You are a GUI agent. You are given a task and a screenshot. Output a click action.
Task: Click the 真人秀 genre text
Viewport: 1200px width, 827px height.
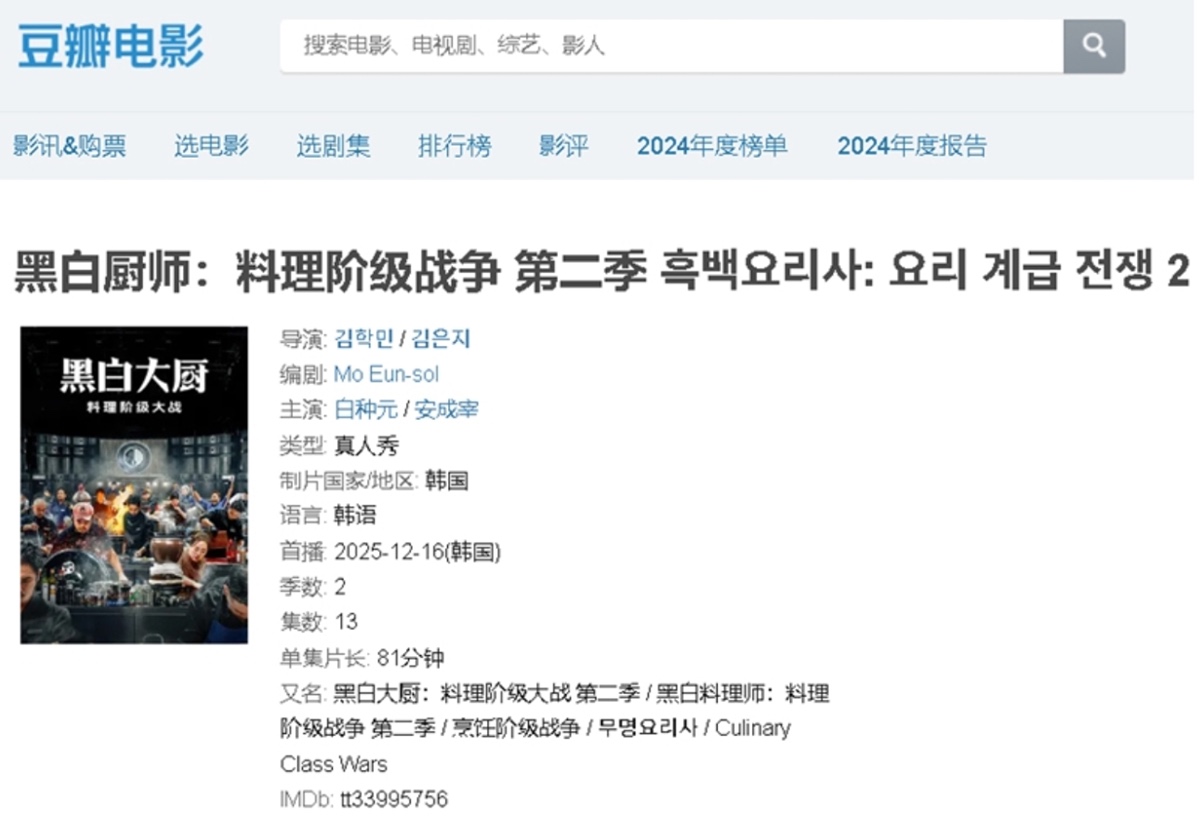pyautogui.click(x=366, y=445)
